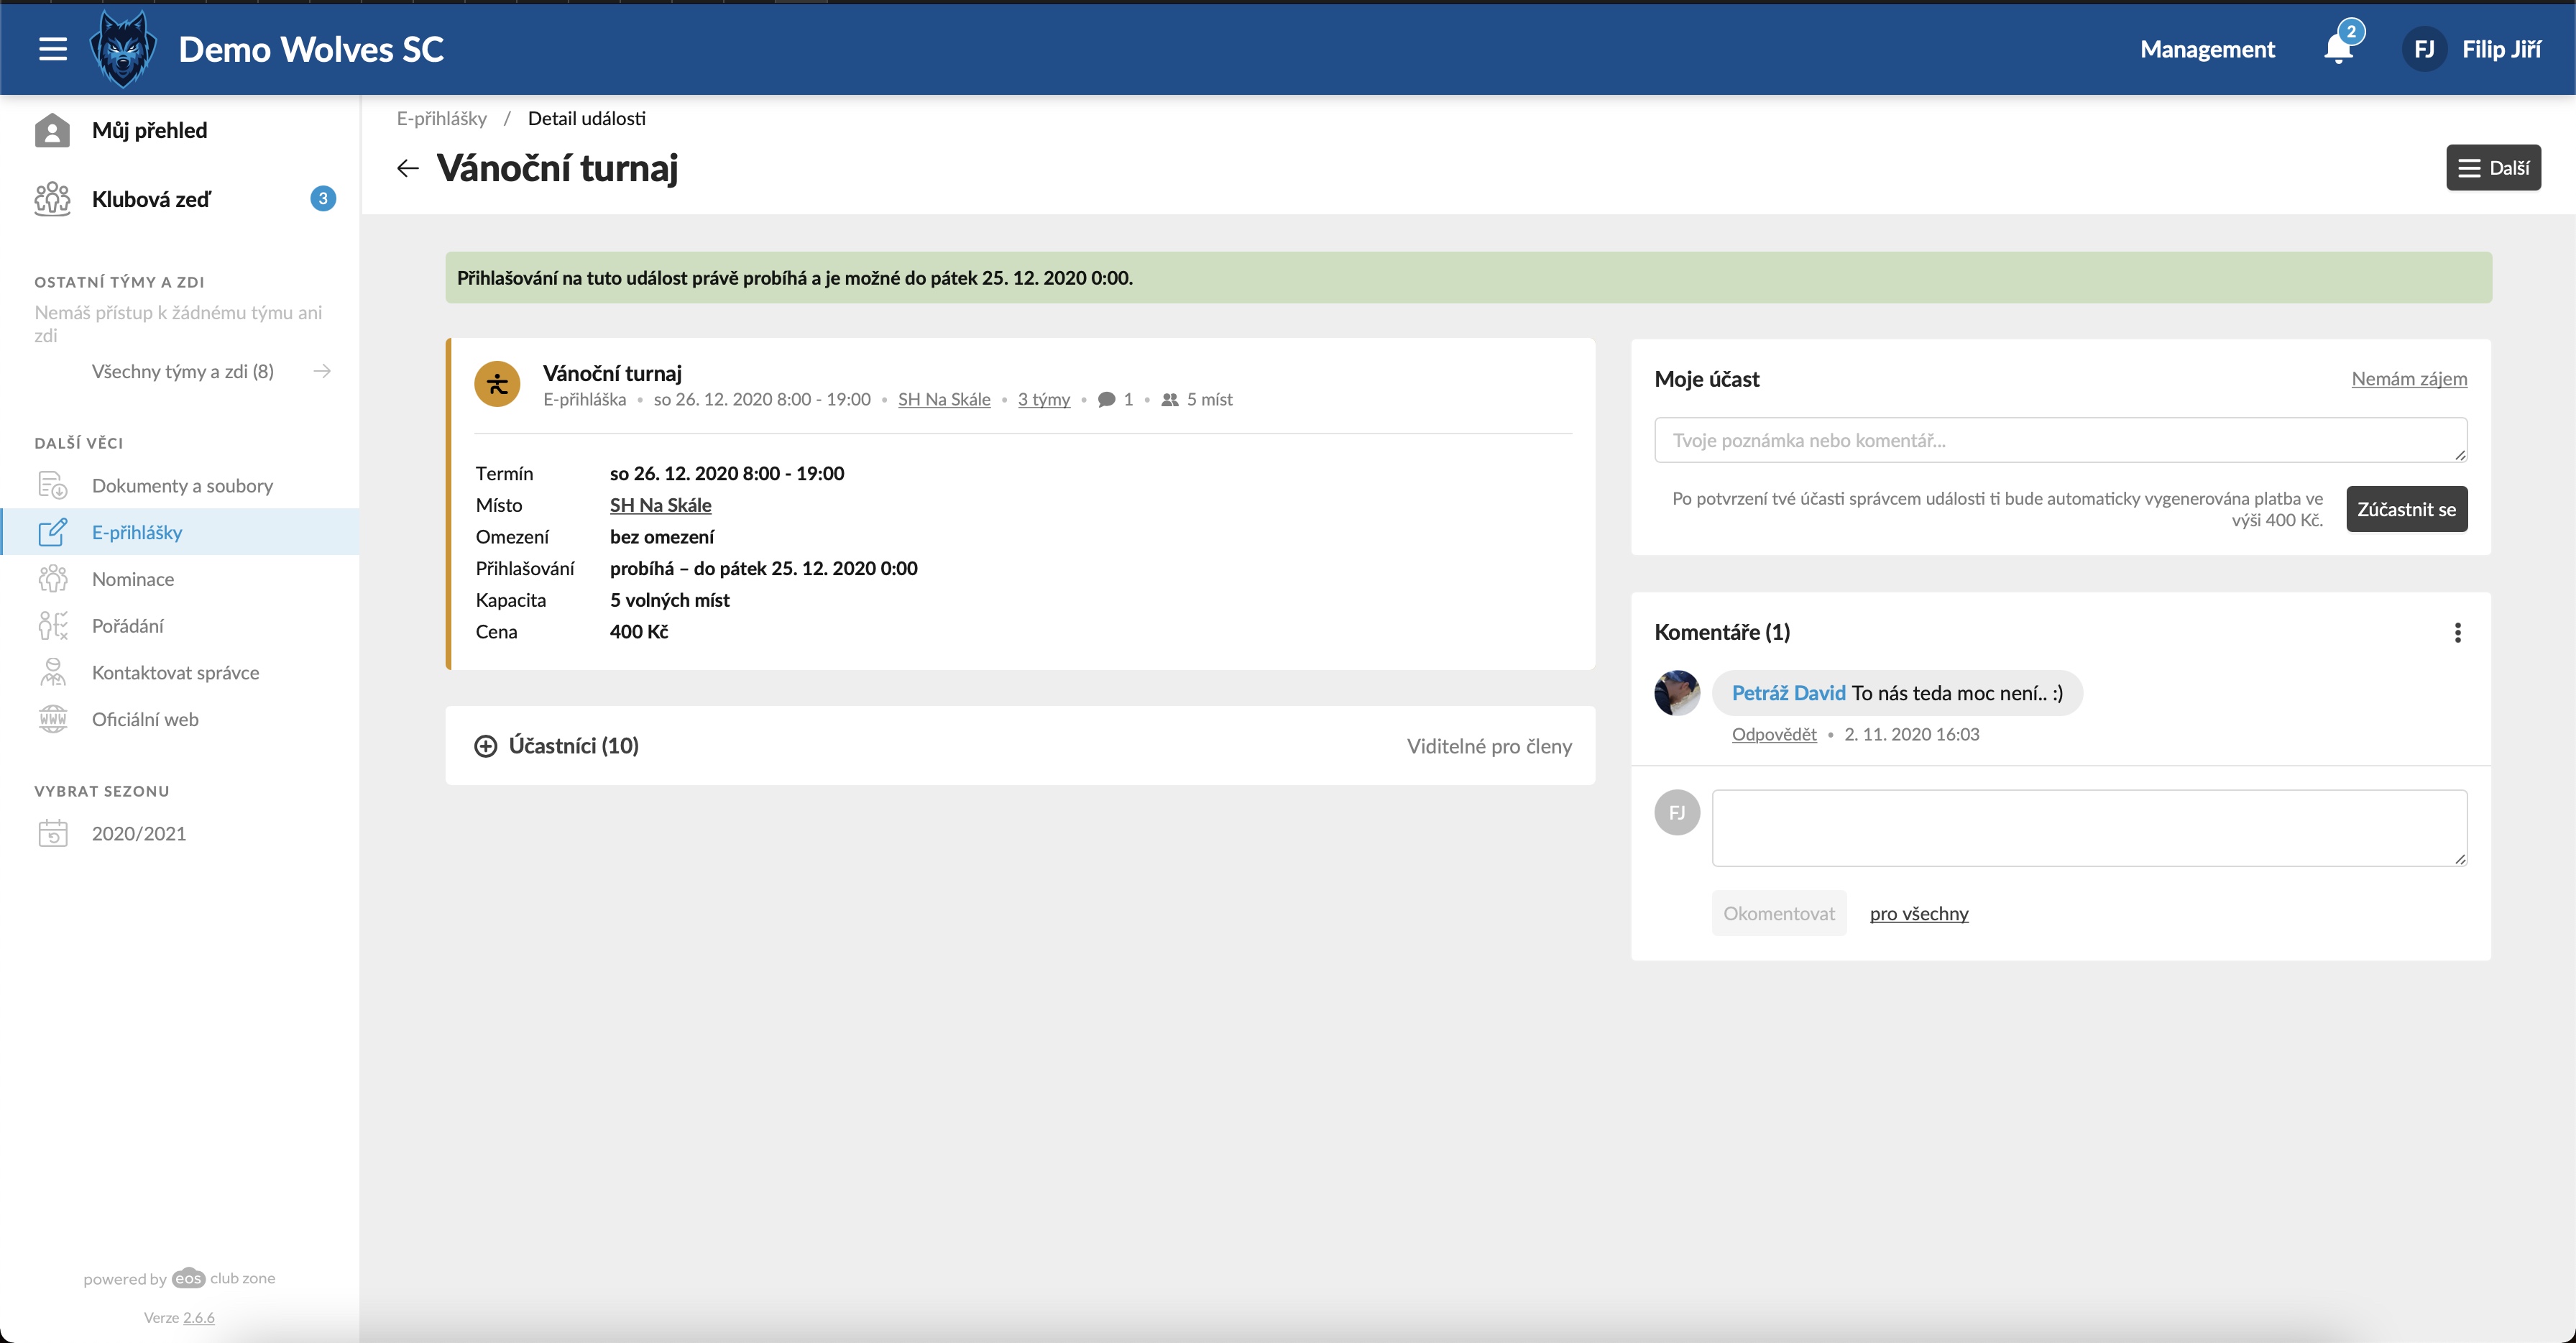Click the SH Na Skále place link
The image size is (2576, 1343).
(x=660, y=505)
